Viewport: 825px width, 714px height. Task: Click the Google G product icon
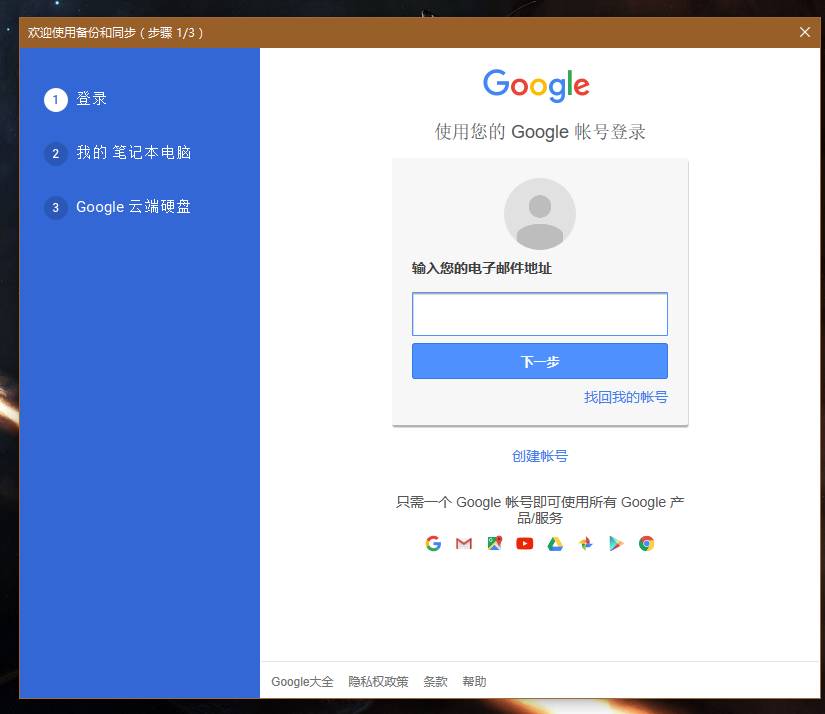pyautogui.click(x=433, y=544)
